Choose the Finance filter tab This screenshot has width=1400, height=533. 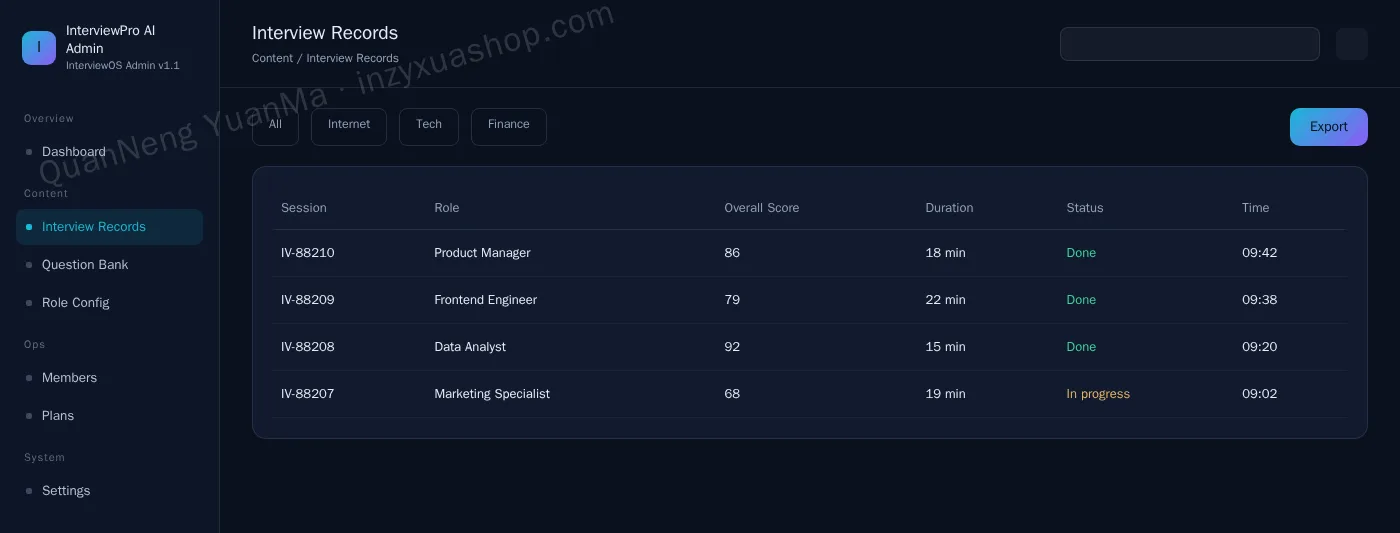[509, 126]
